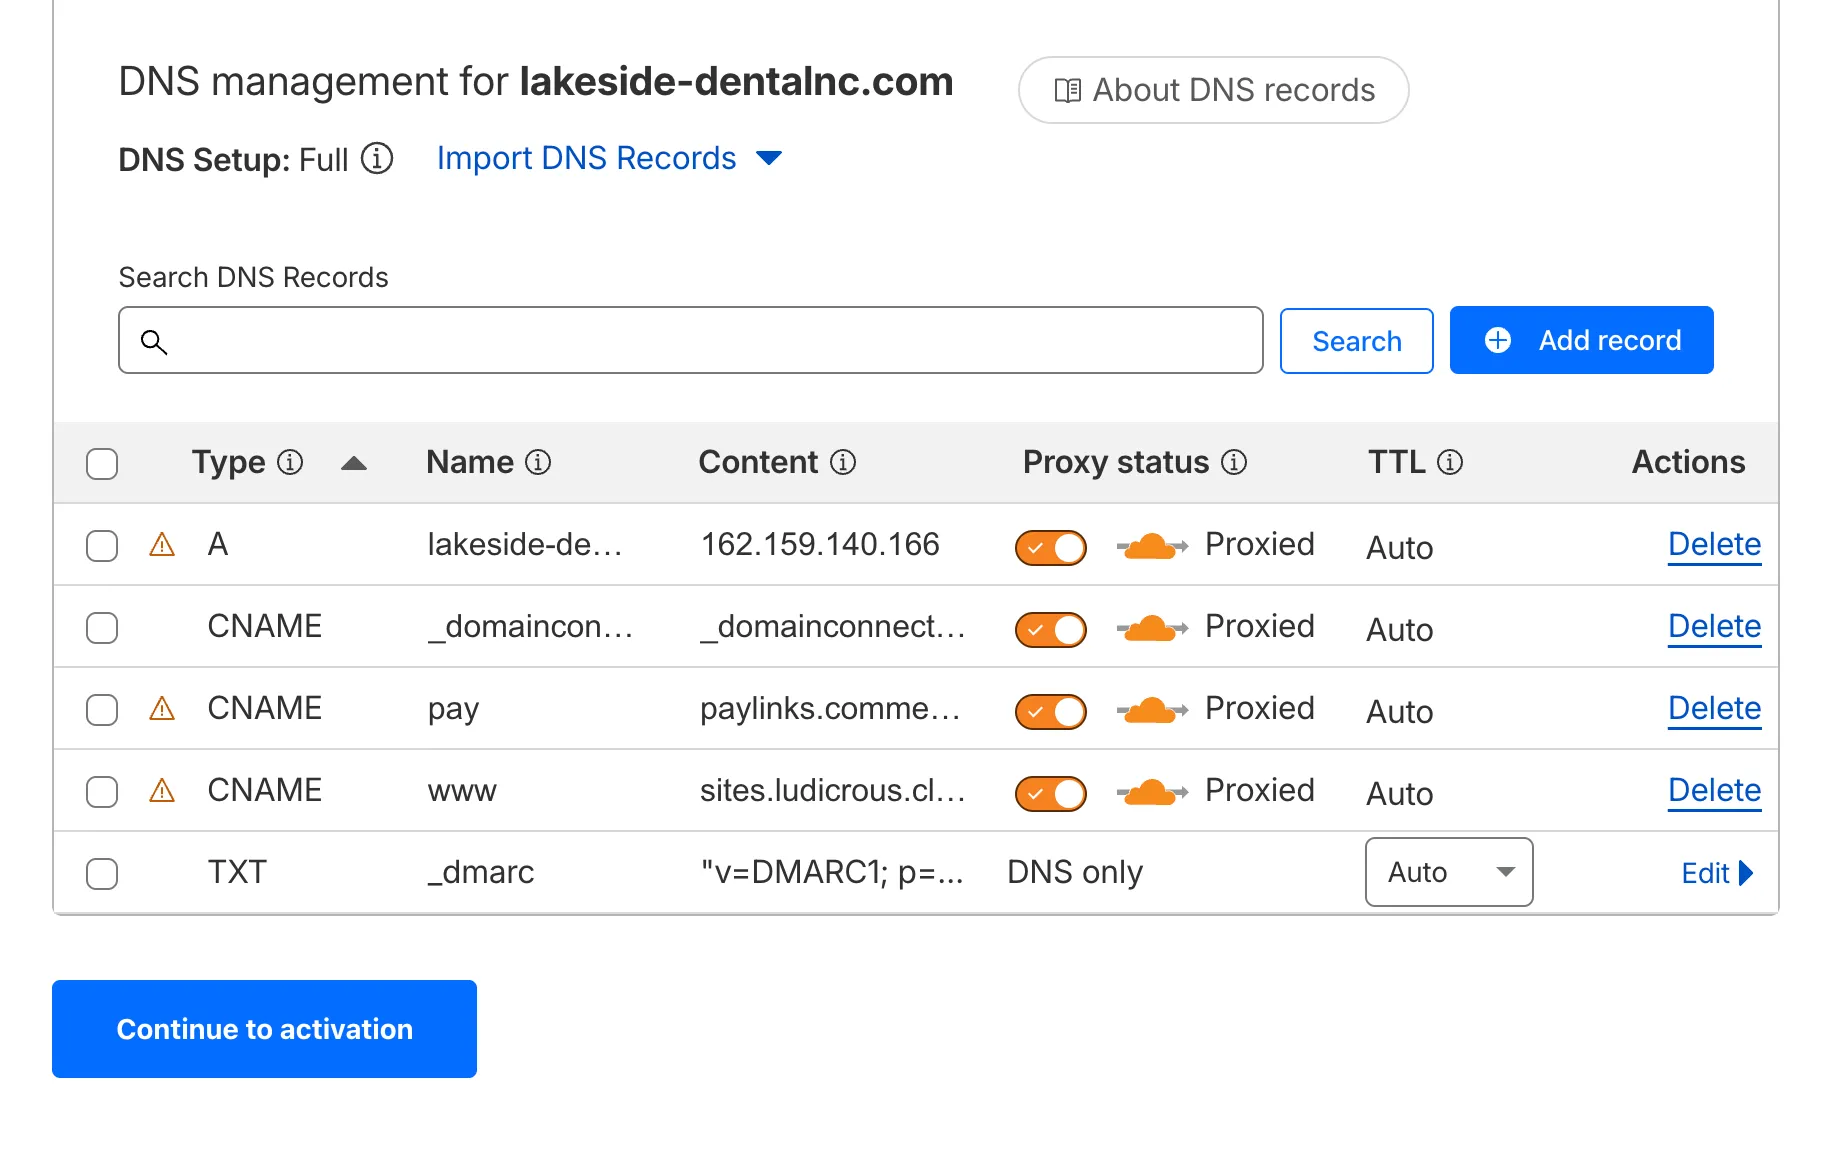This screenshot has width=1840, height=1150.
Task: Open the TTL dropdown on the _dmarc record
Action: [x=1447, y=871]
